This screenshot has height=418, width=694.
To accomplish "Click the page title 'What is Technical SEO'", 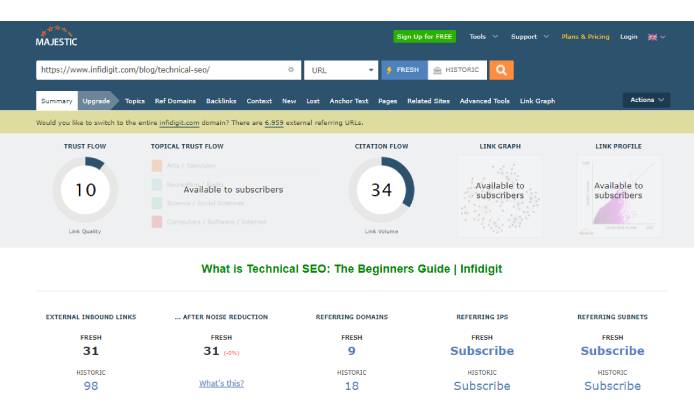I will [x=351, y=269].
